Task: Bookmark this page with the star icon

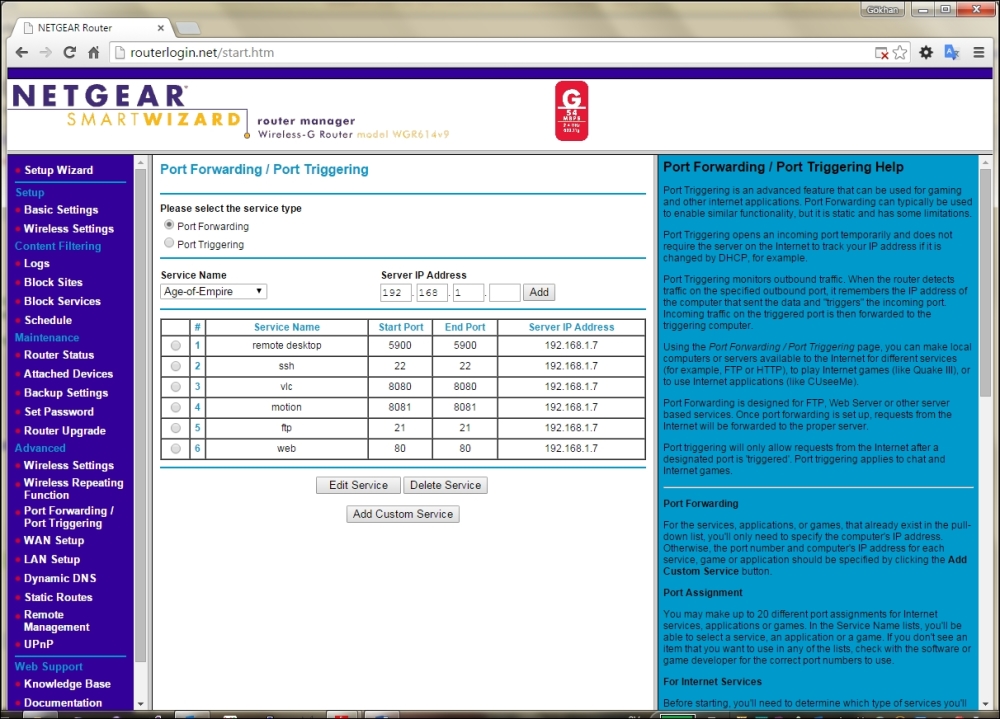Action: point(900,52)
